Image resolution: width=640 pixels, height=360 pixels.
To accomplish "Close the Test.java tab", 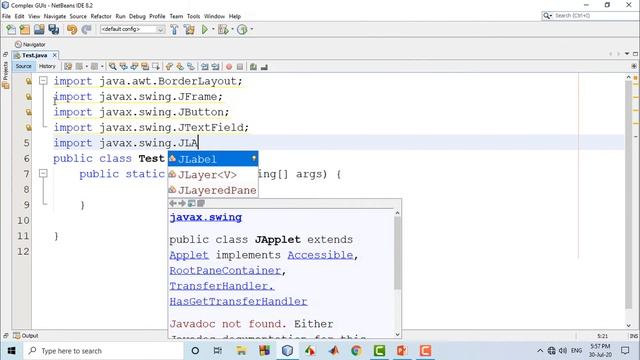I will click(x=55, y=55).
